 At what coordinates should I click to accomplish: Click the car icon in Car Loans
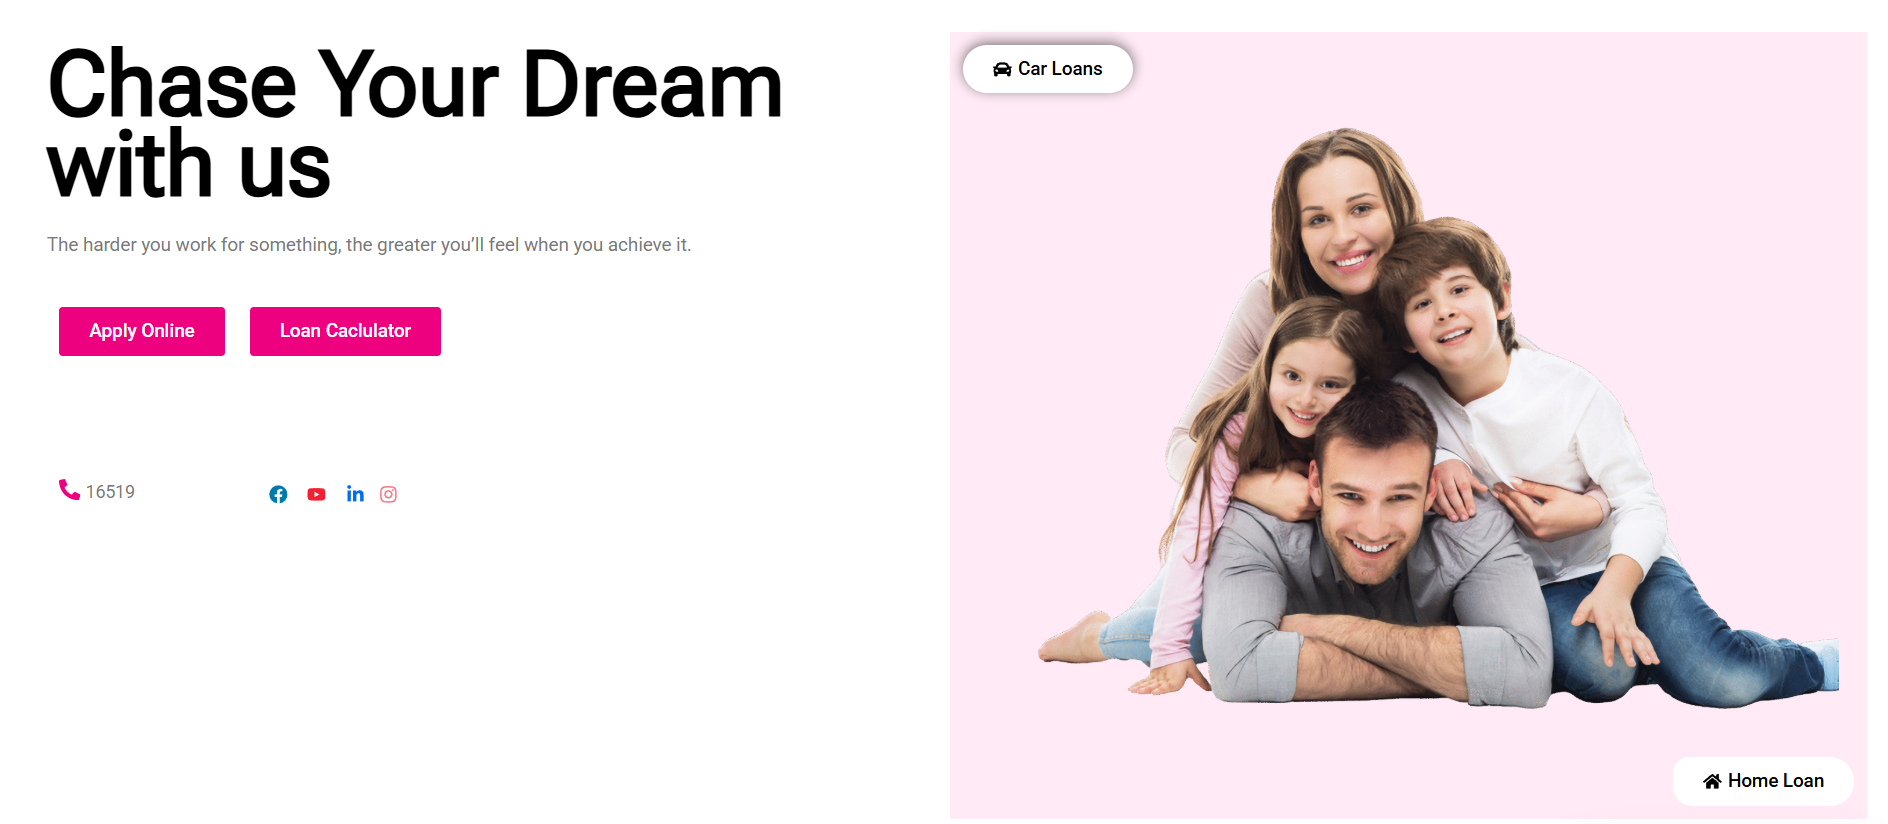tap(1002, 69)
